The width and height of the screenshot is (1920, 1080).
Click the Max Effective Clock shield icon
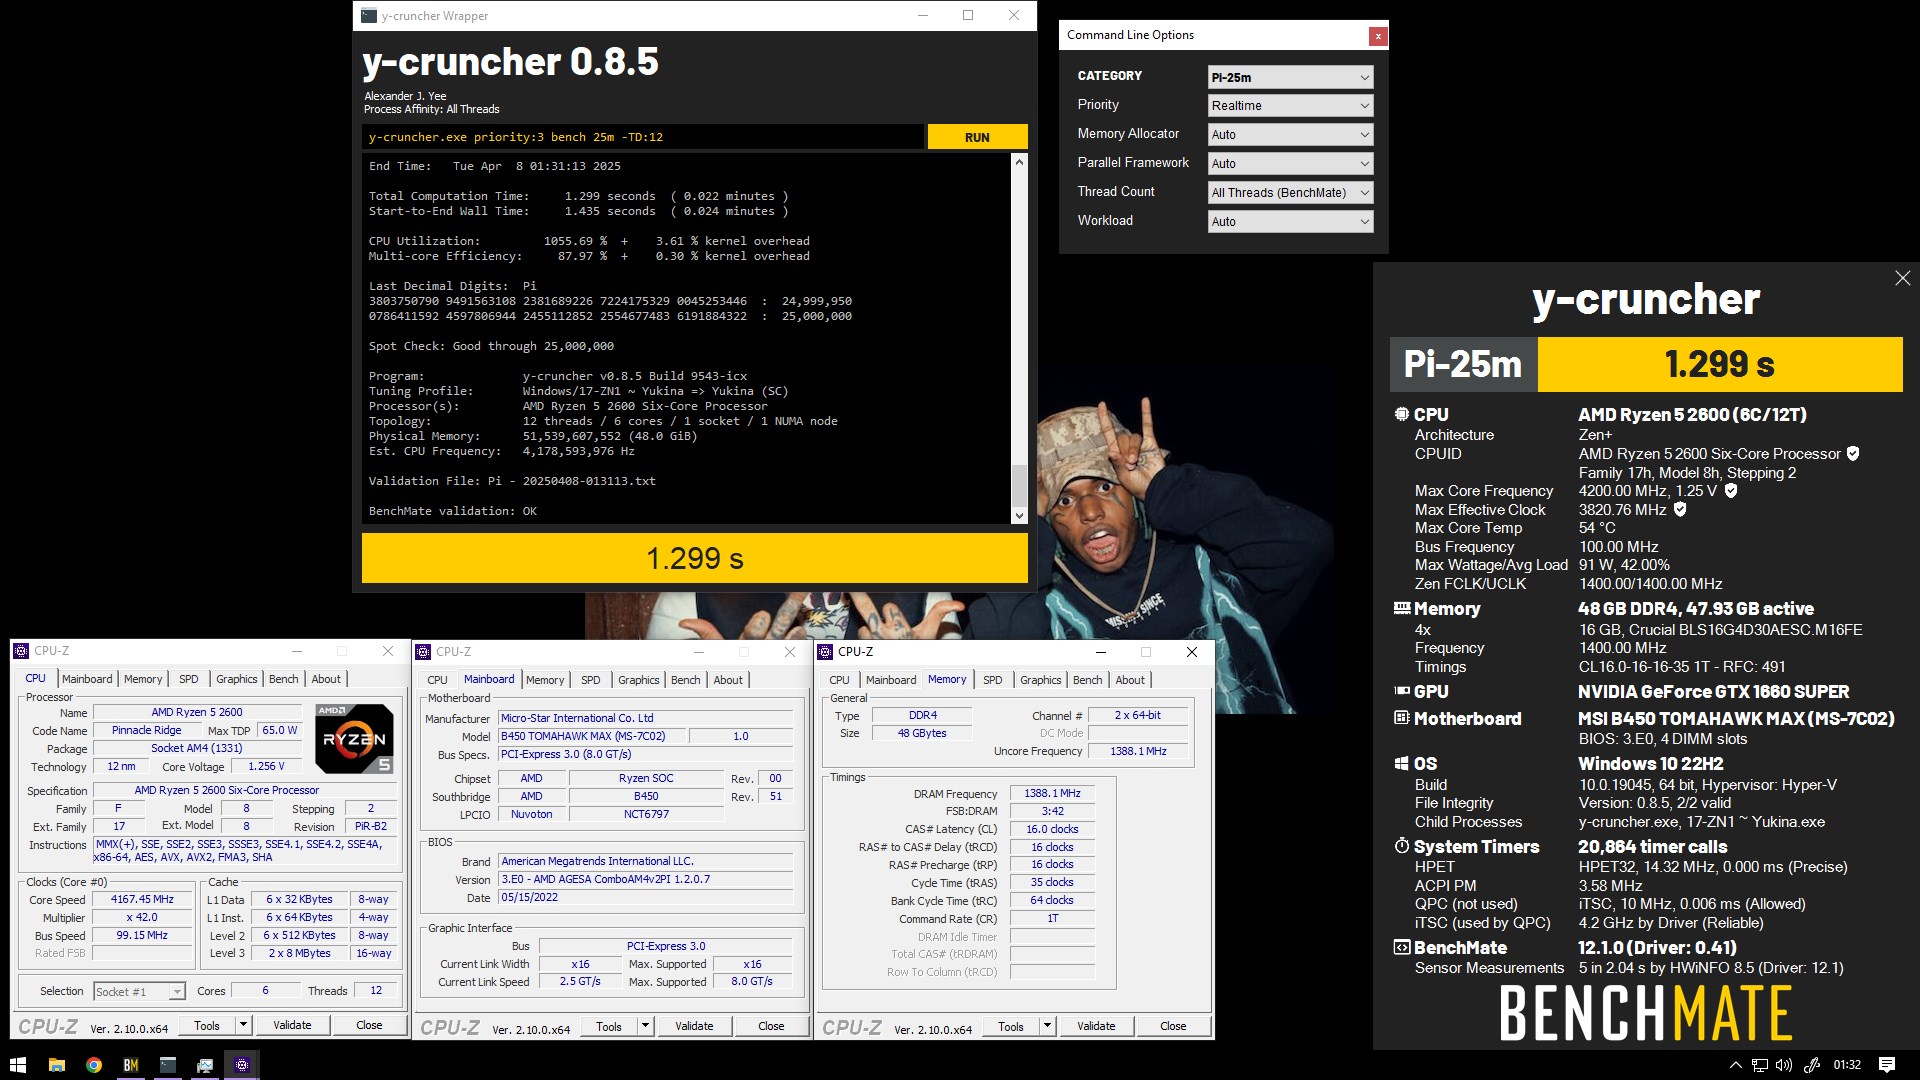[x=1680, y=510]
